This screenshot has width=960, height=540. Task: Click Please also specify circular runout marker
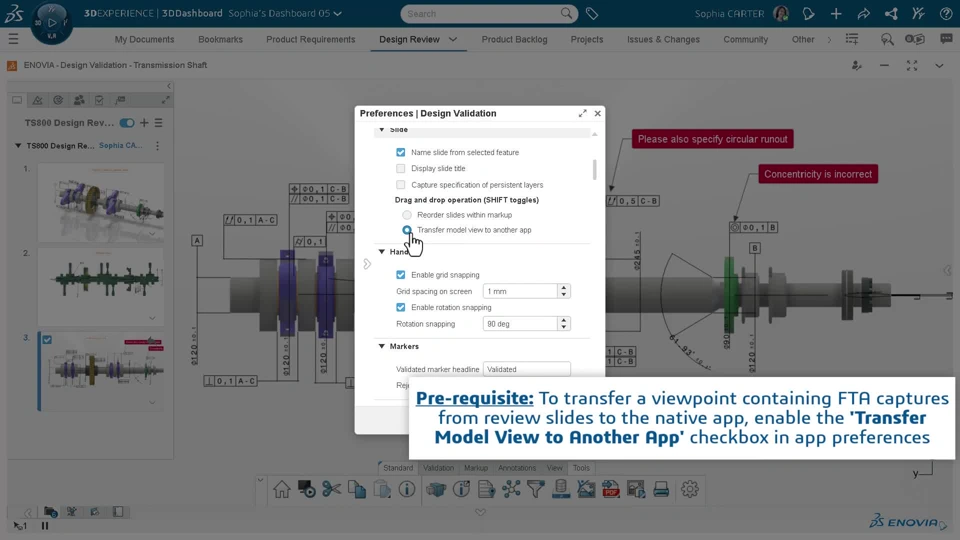click(713, 139)
